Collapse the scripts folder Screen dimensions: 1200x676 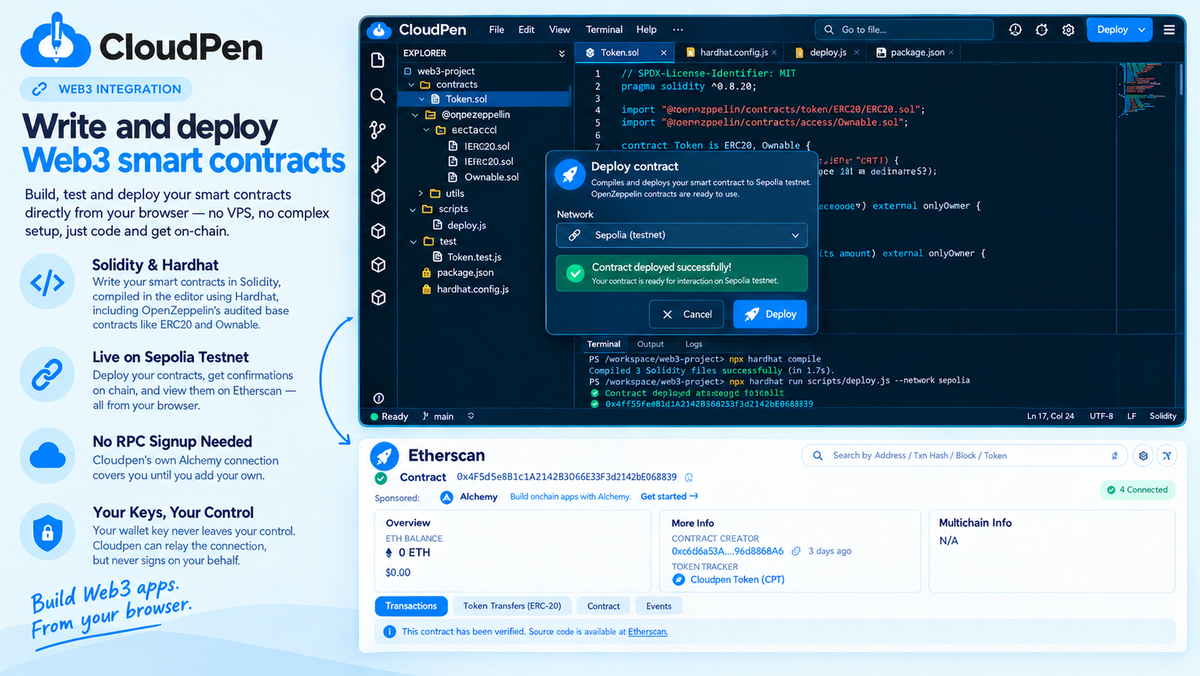pos(413,210)
